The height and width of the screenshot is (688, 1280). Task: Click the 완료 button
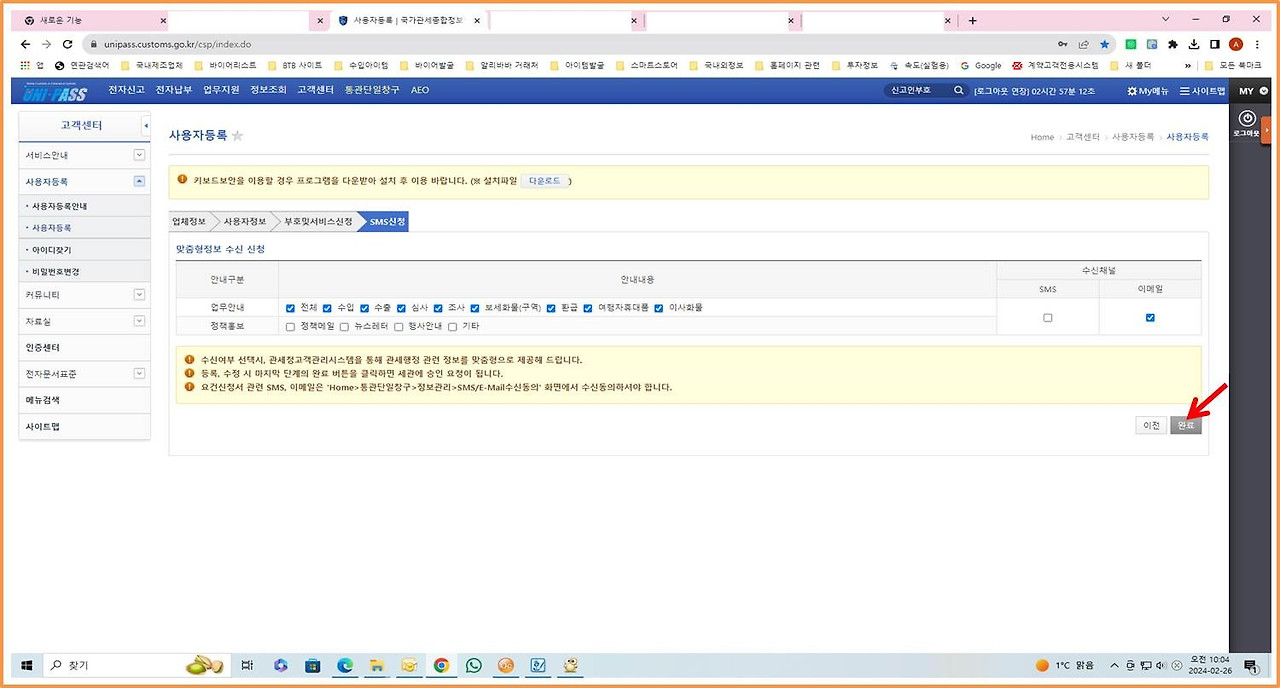[x=1186, y=425]
